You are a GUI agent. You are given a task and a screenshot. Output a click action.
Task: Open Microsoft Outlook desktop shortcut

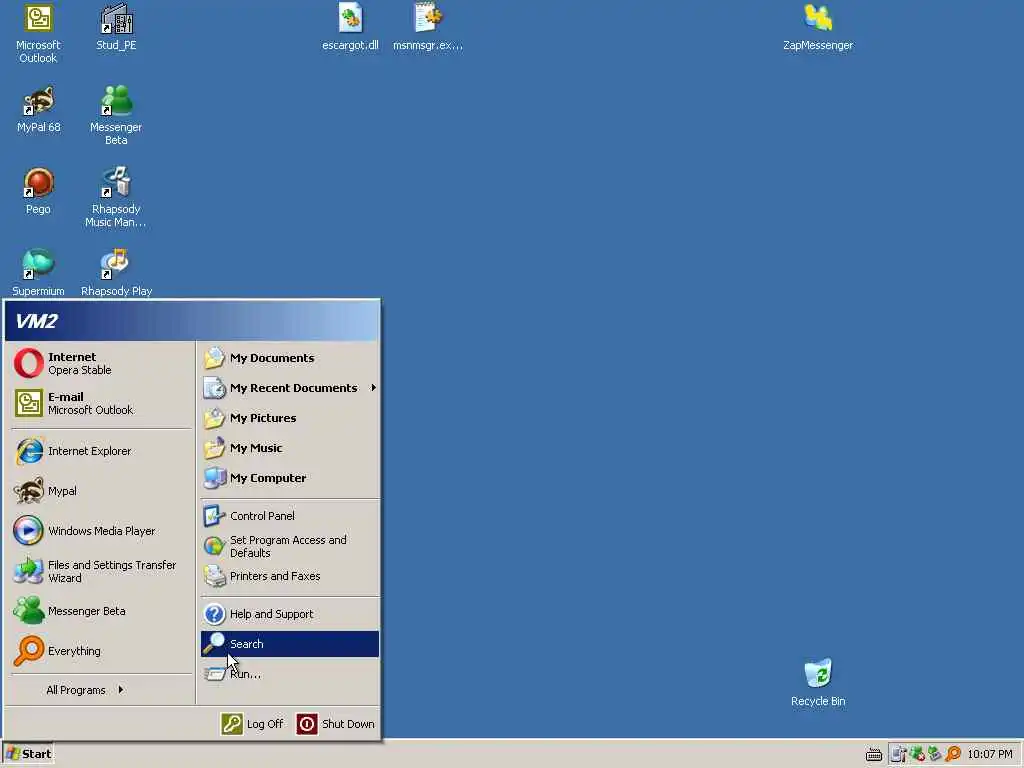click(x=38, y=33)
